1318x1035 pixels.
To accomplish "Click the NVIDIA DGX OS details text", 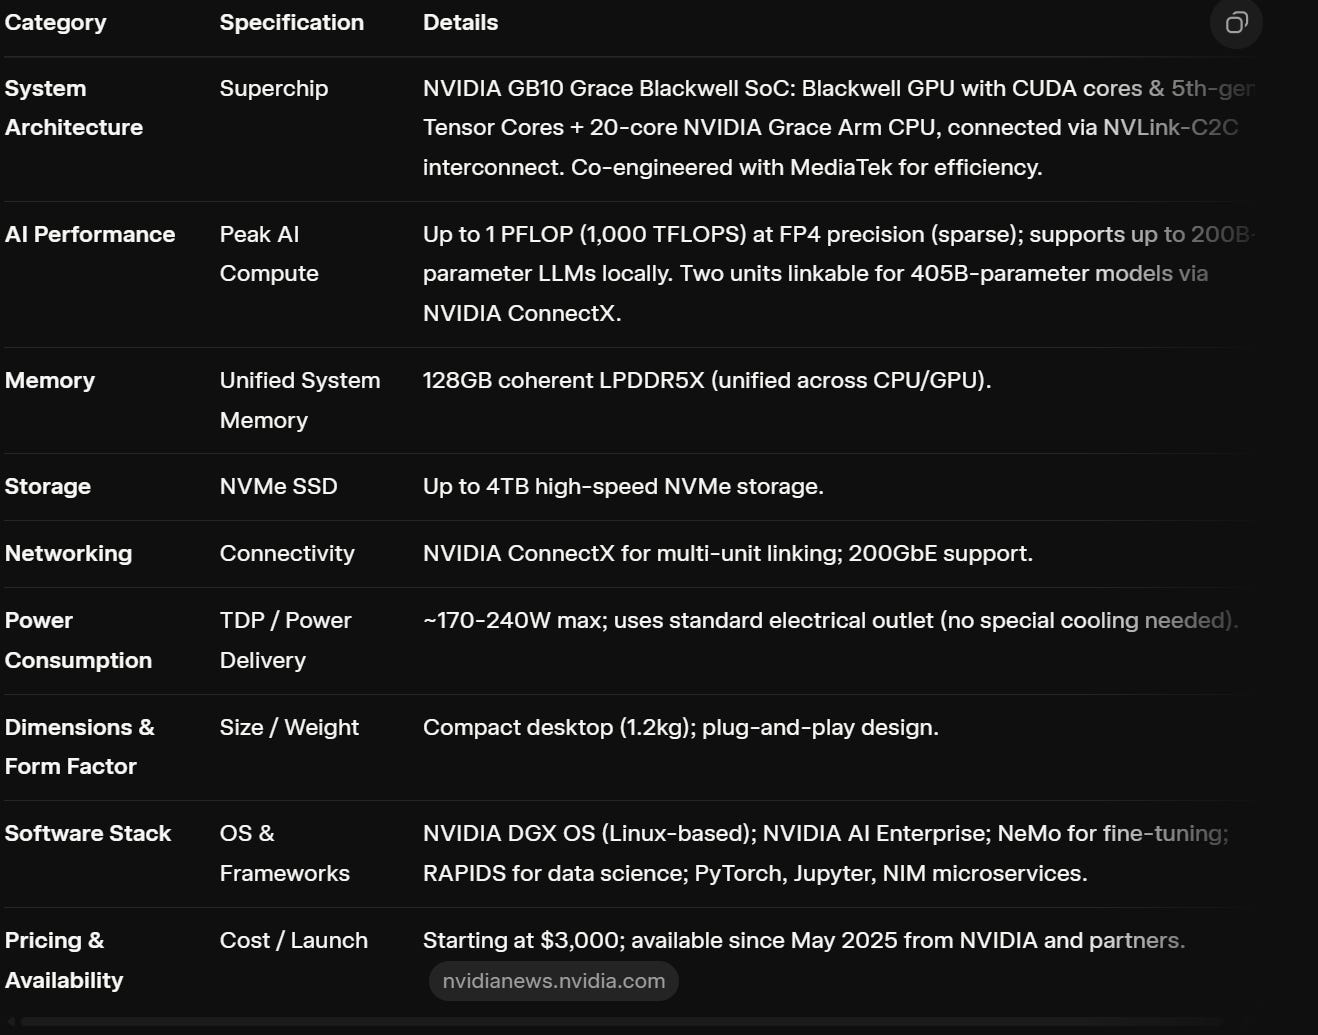I will pos(826,853).
